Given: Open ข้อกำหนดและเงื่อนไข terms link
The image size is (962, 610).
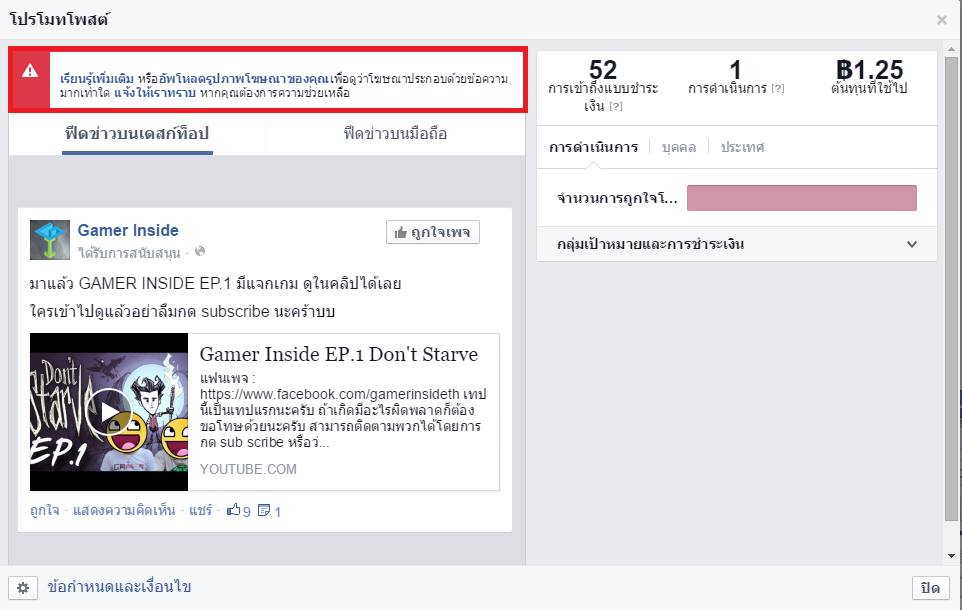Looking at the screenshot, I should (x=120, y=587).
